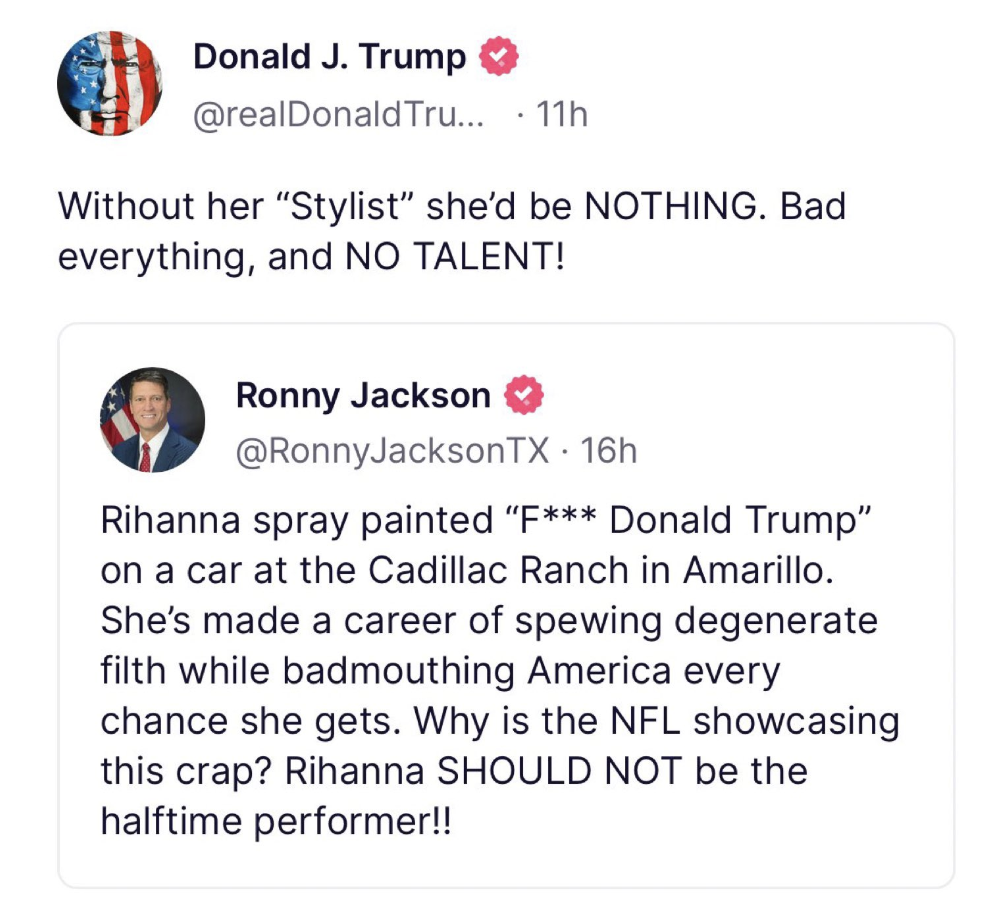
Task: Click the @realDonaldTru... handle
Action: (x=338, y=116)
